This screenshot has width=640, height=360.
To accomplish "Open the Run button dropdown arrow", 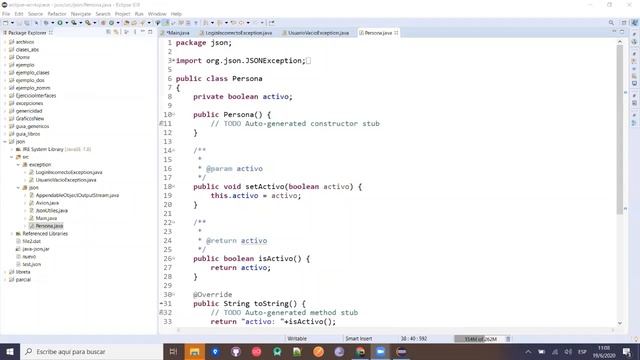I will click(x=67, y=23).
